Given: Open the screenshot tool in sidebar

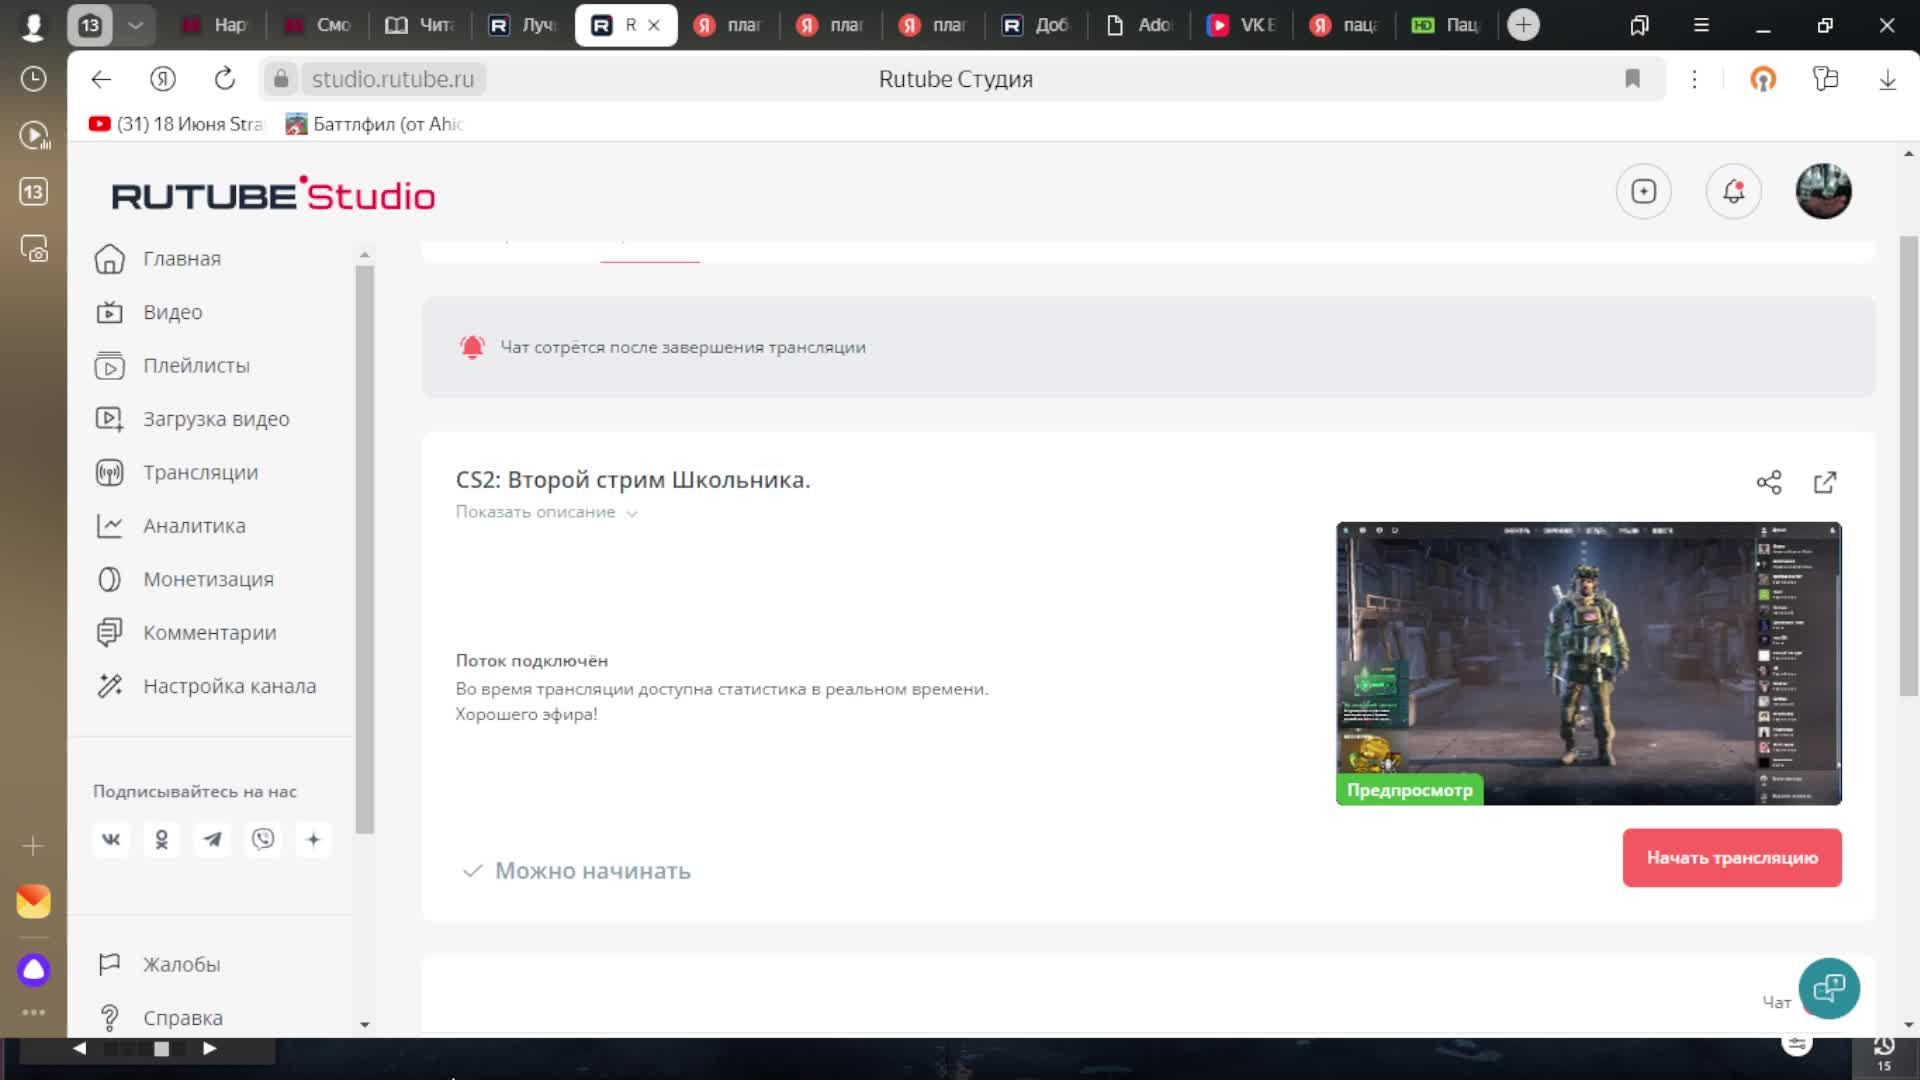Looking at the screenshot, I should tap(33, 248).
